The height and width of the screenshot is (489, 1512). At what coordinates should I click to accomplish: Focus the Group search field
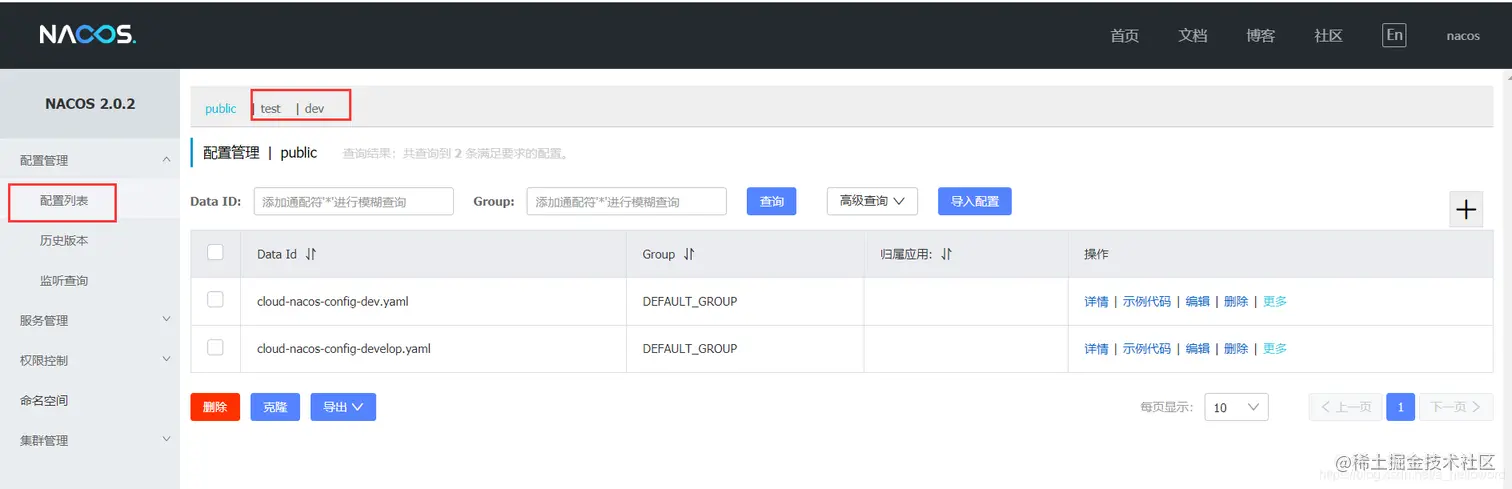[x=626, y=201]
